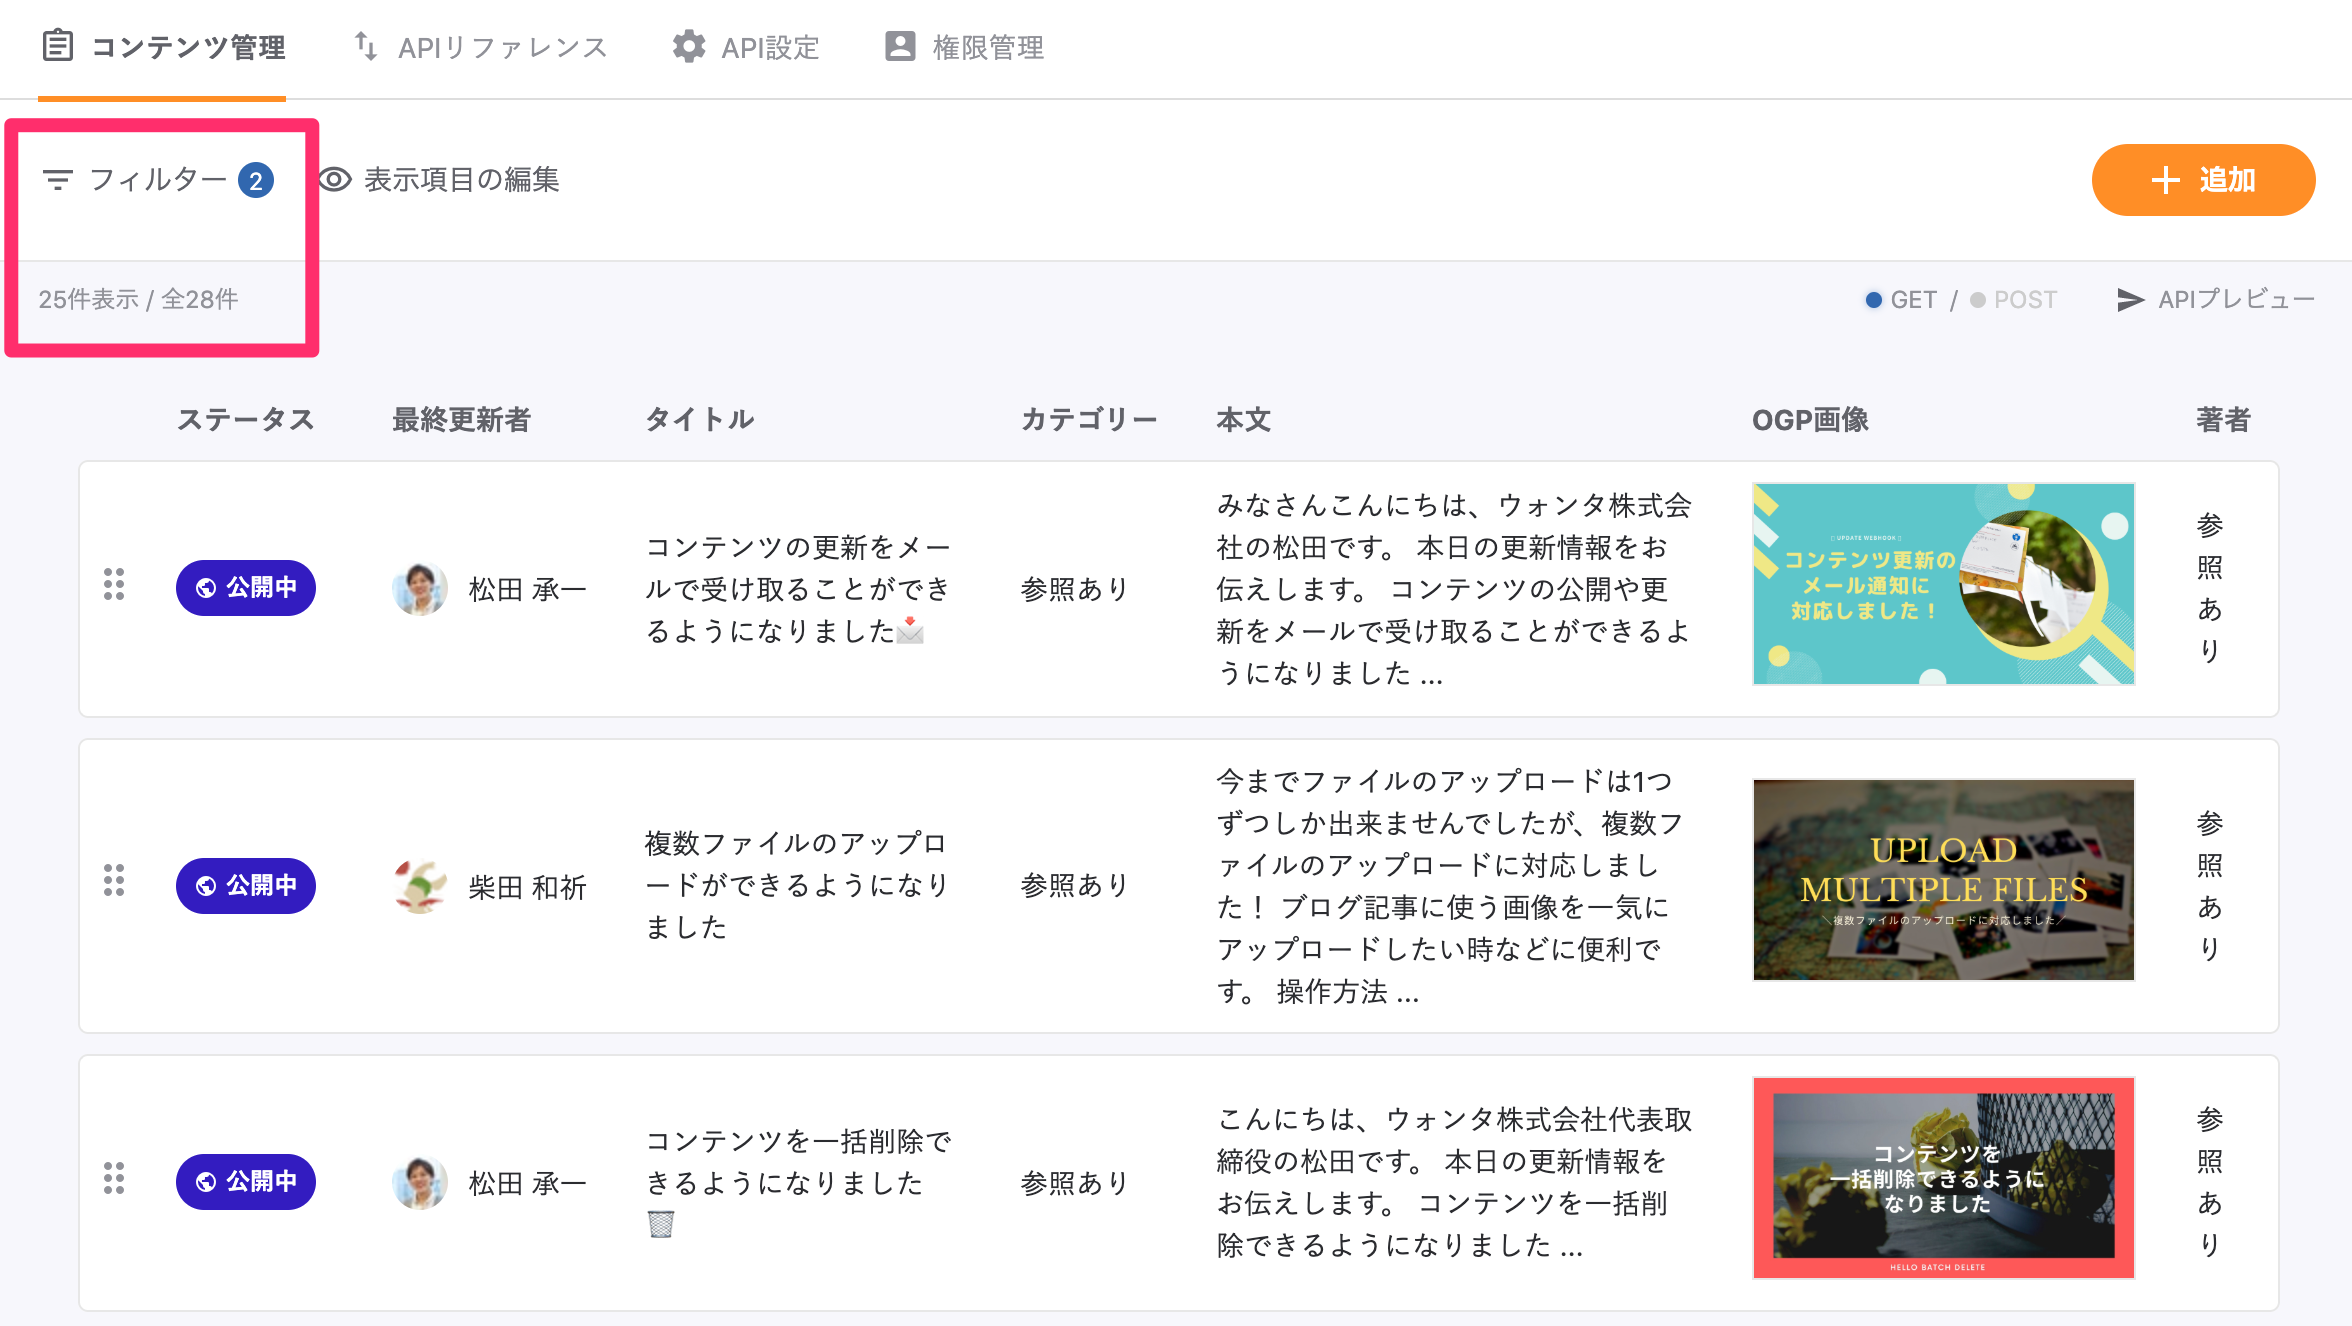This screenshot has width=2352, height=1326.
Task: Select the GET radio option
Action: 1874,300
